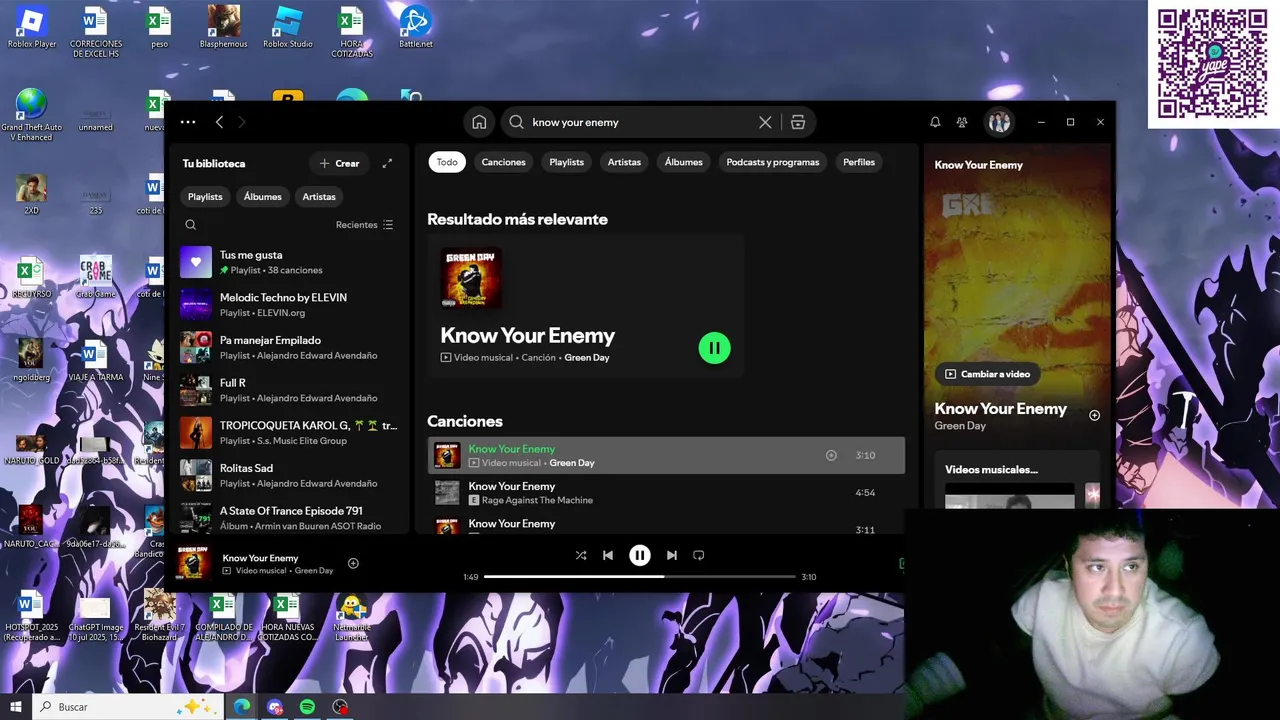Add now-playing song to Liked plus icon
The height and width of the screenshot is (720, 1280).
click(353, 563)
